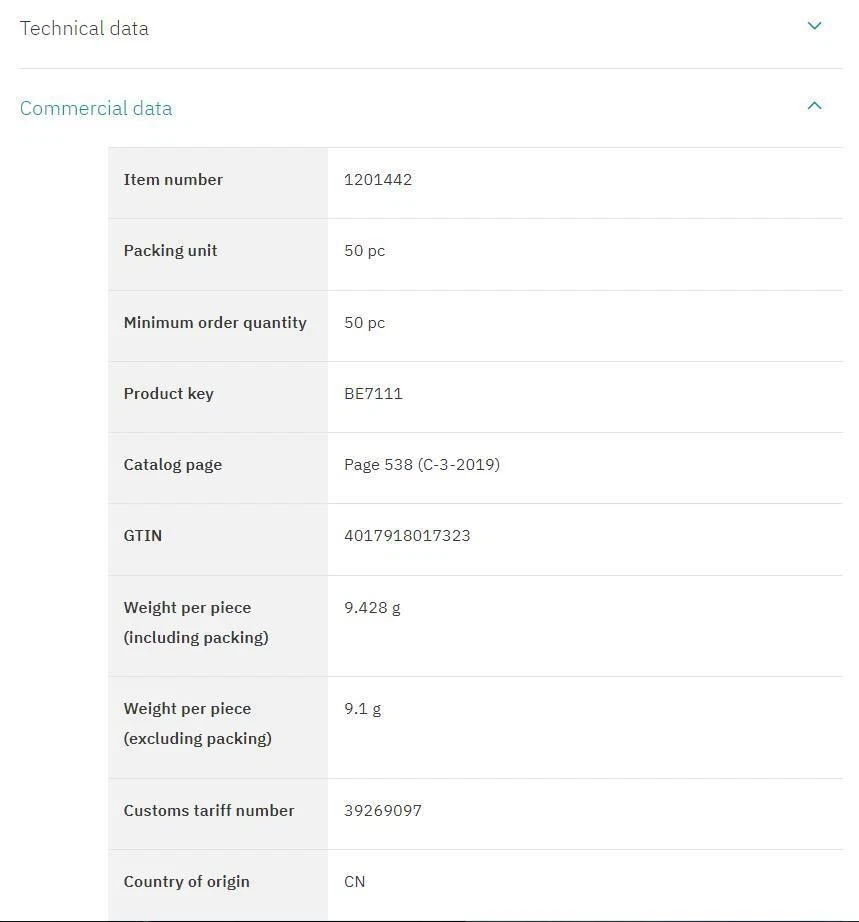The height and width of the screenshot is (922, 859).
Task: Click the 9.428 g weight value
Action: tap(372, 607)
